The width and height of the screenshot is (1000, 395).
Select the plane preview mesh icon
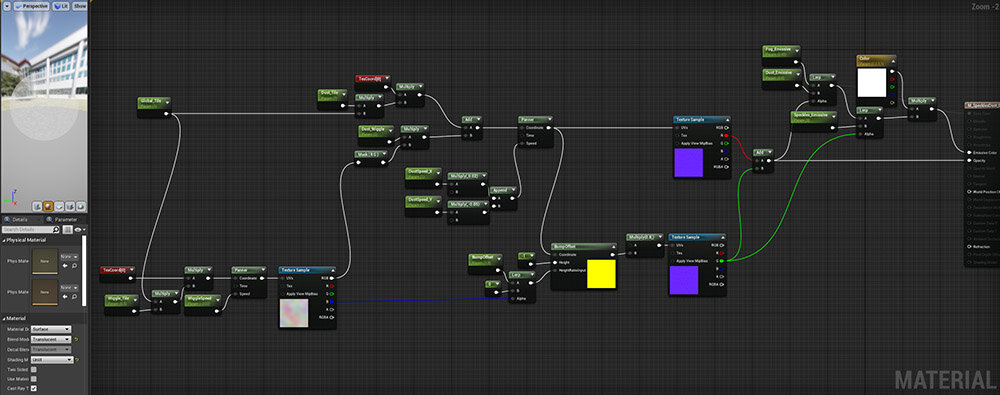pos(59,207)
